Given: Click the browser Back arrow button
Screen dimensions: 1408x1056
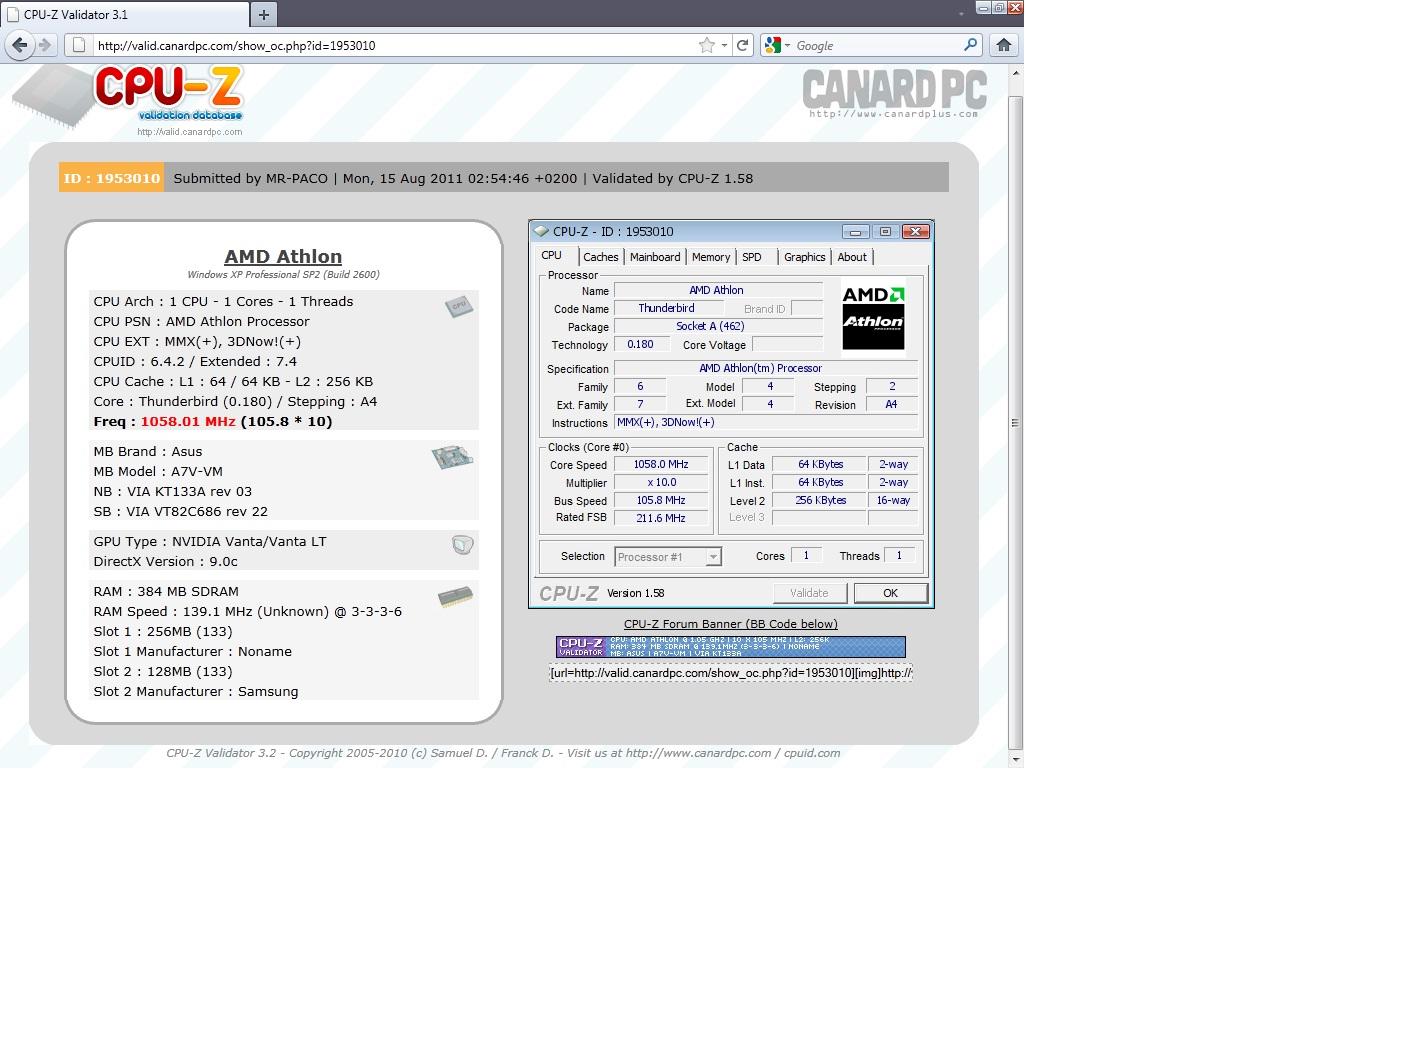Looking at the screenshot, I should (x=19, y=45).
